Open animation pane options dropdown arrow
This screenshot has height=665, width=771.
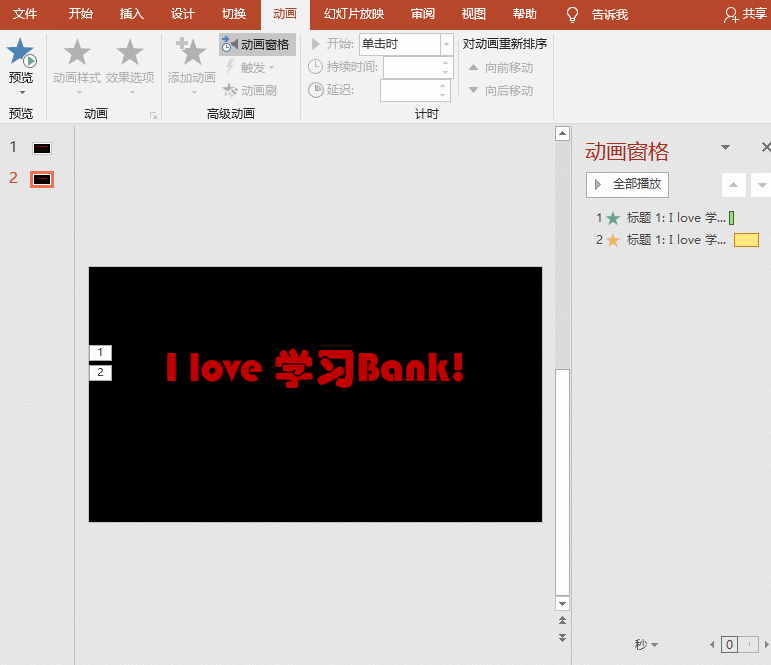726,148
